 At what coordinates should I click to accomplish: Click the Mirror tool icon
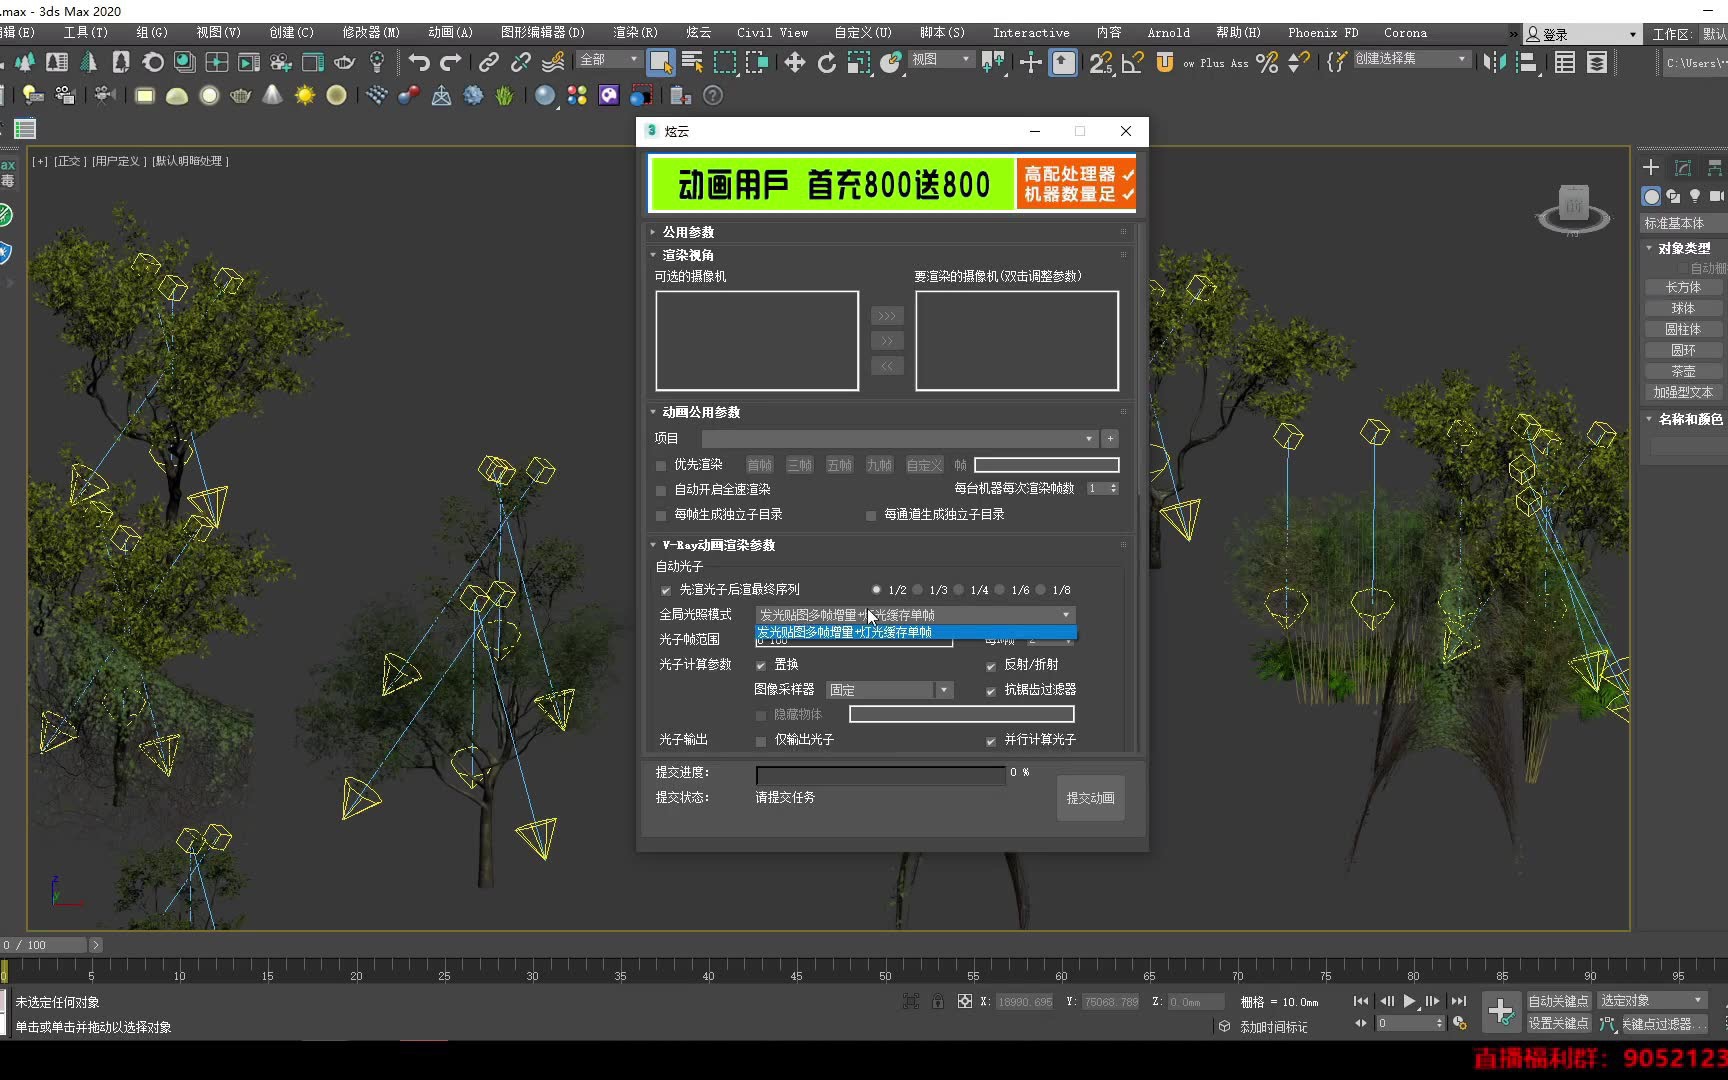click(x=1495, y=63)
